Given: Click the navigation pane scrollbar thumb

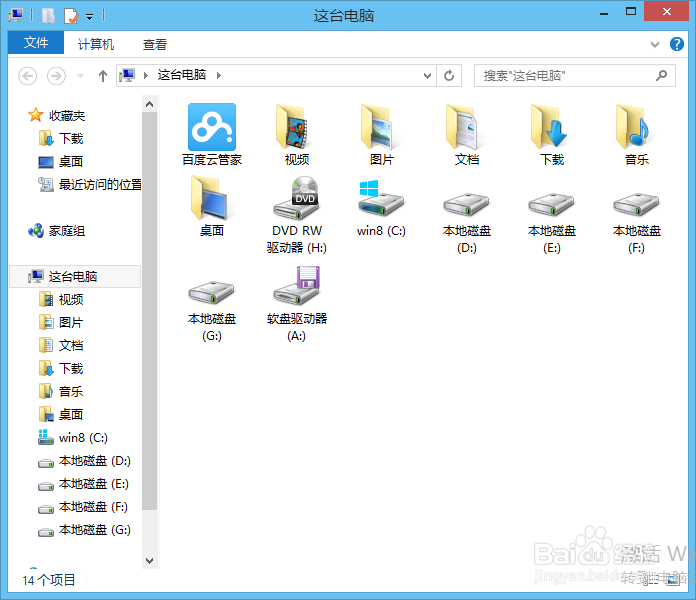Looking at the screenshot, I should (x=150, y=311).
